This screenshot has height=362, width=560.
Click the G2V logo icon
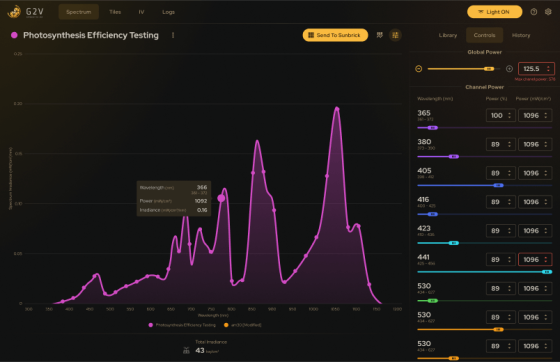(x=14, y=12)
